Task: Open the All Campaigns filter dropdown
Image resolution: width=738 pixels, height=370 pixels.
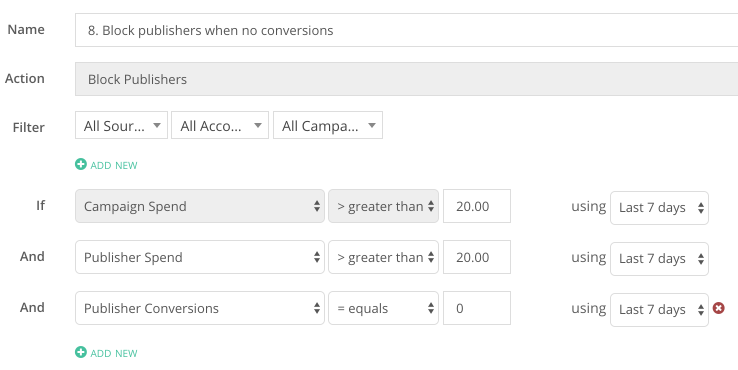Action: (328, 125)
